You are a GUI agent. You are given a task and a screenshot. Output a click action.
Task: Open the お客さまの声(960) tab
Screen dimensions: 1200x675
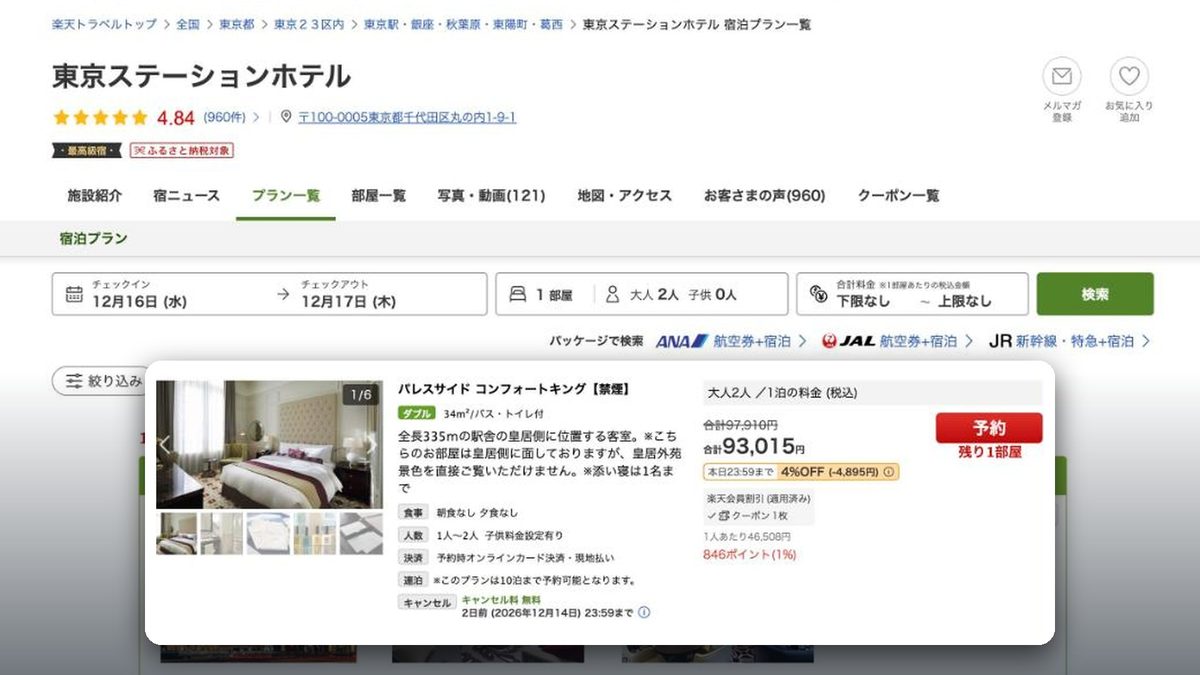(x=764, y=195)
